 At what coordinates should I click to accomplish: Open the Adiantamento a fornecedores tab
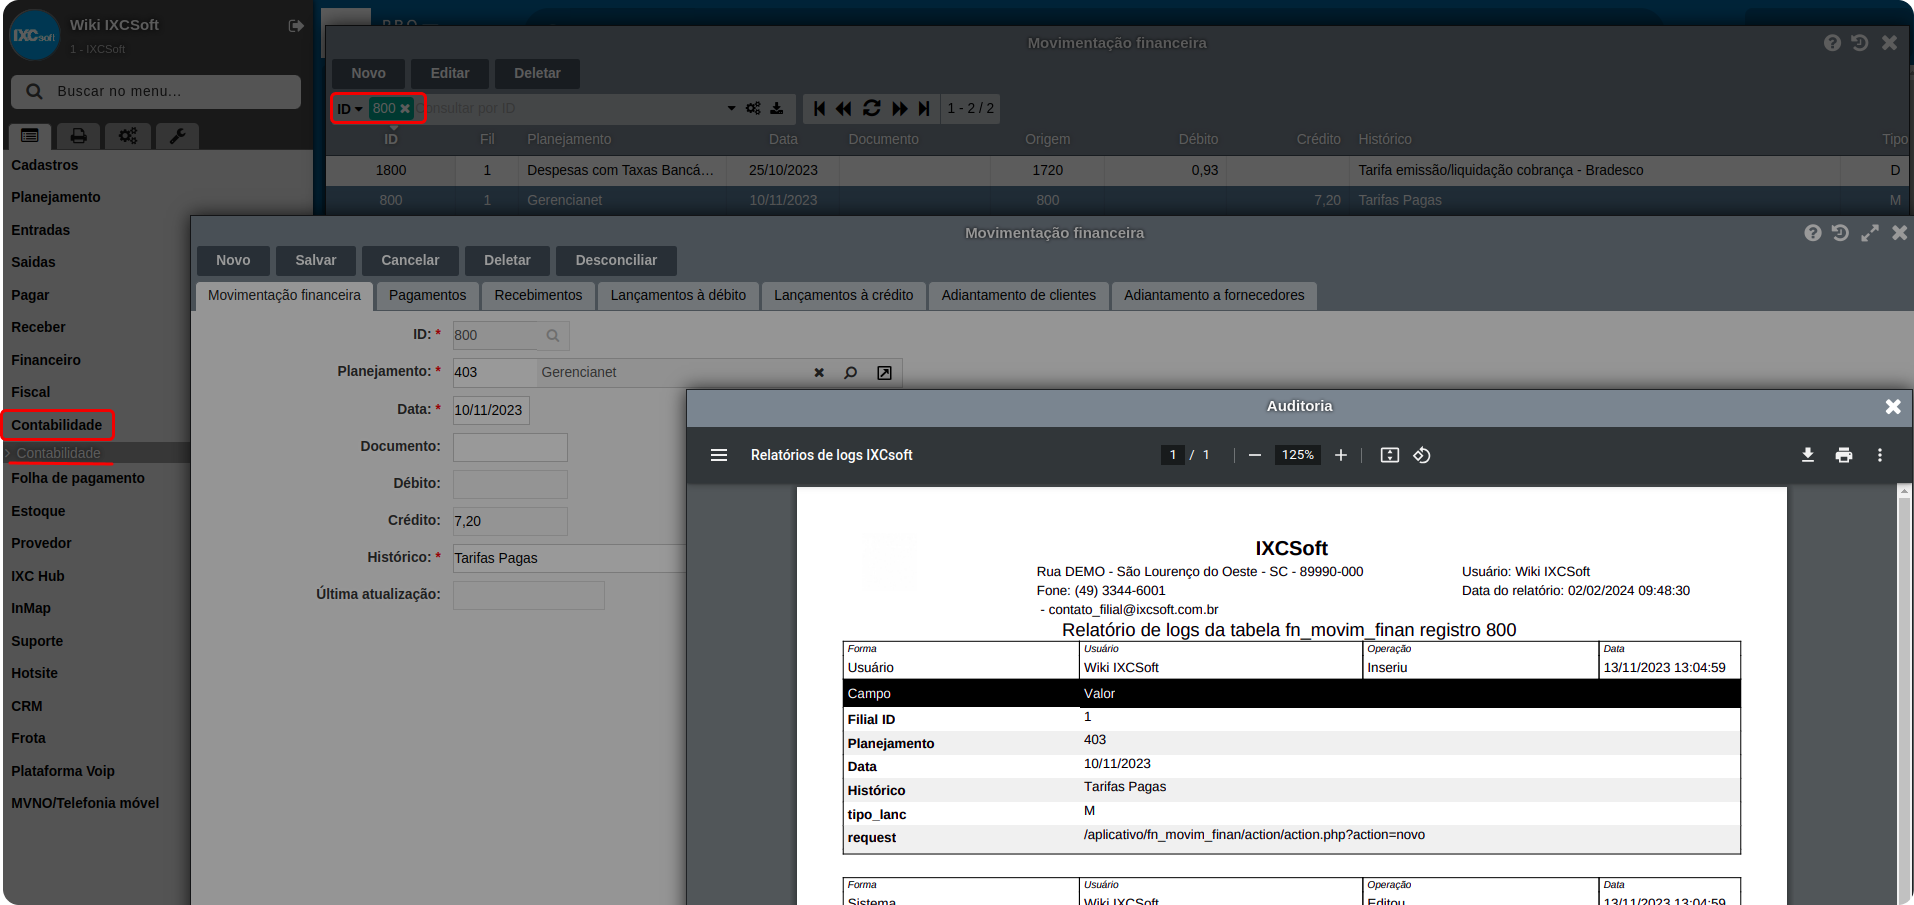coord(1214,295)
